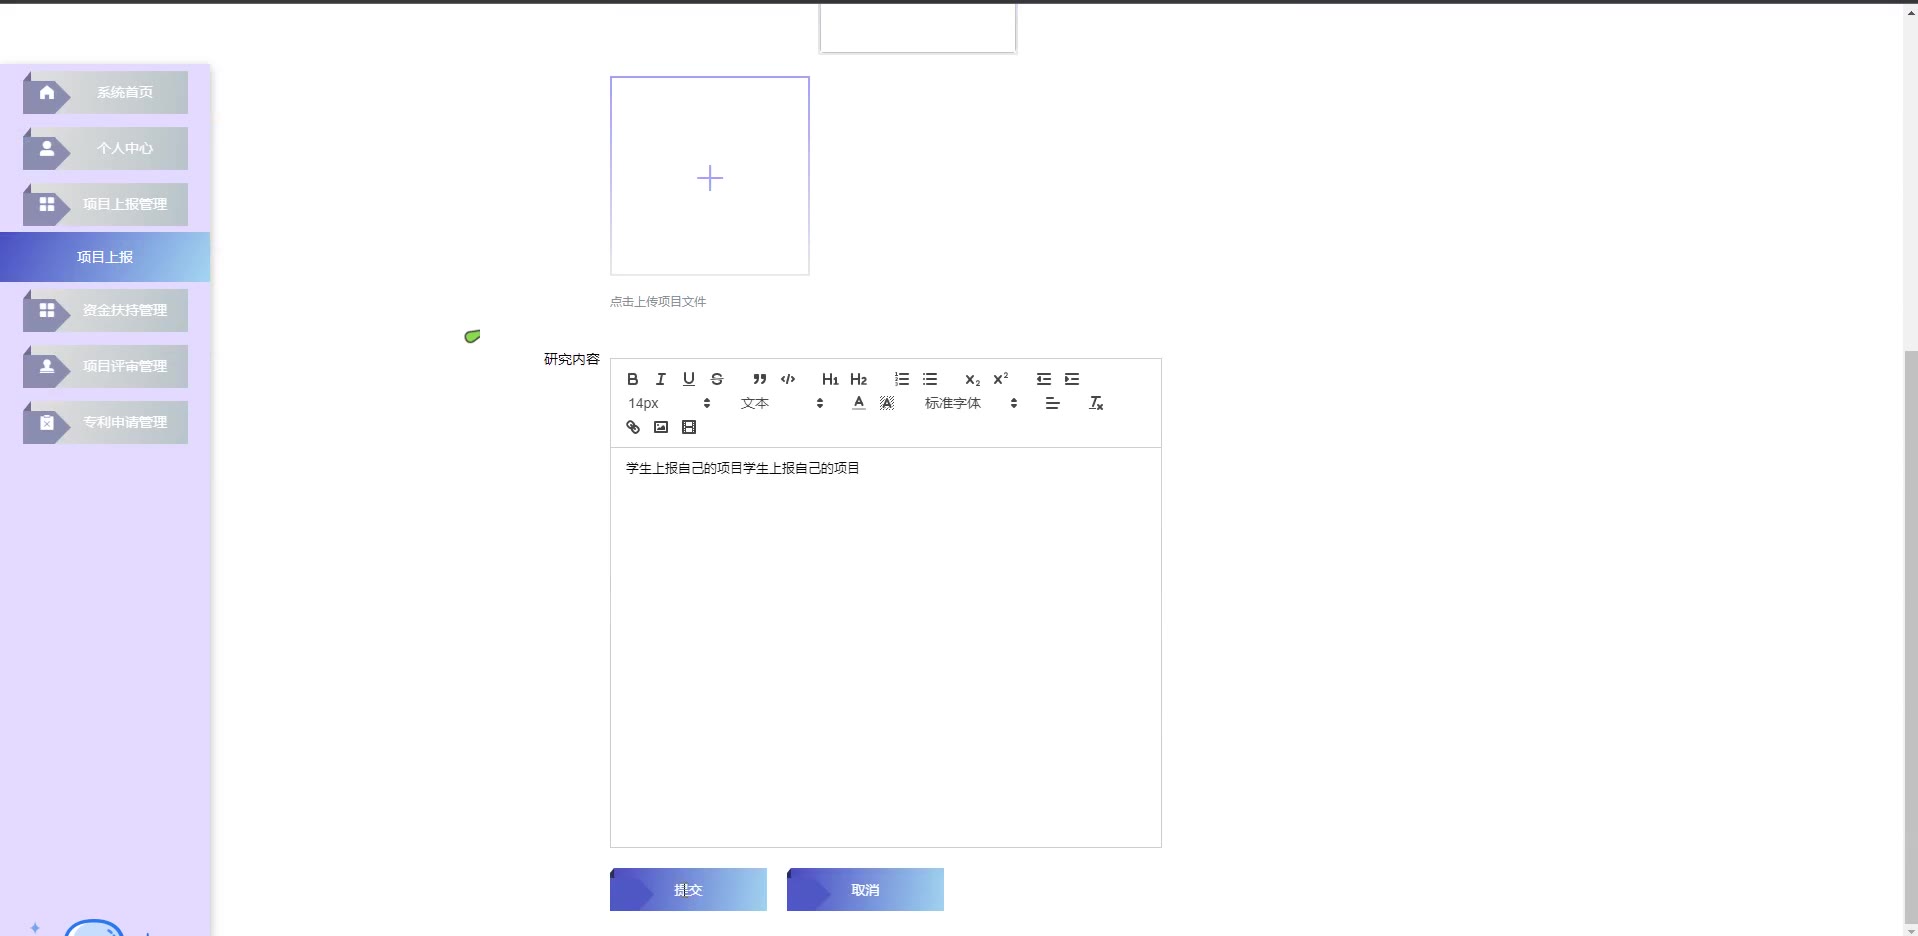Image resolution: width=1918 pixels, height=936 pixels.
Task: Click the 研究内容 field label
Action: point(572,359)
